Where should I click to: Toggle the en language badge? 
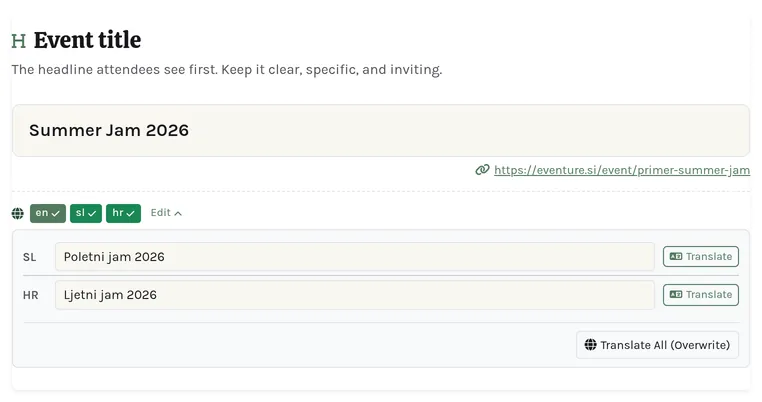coord(48,213)
